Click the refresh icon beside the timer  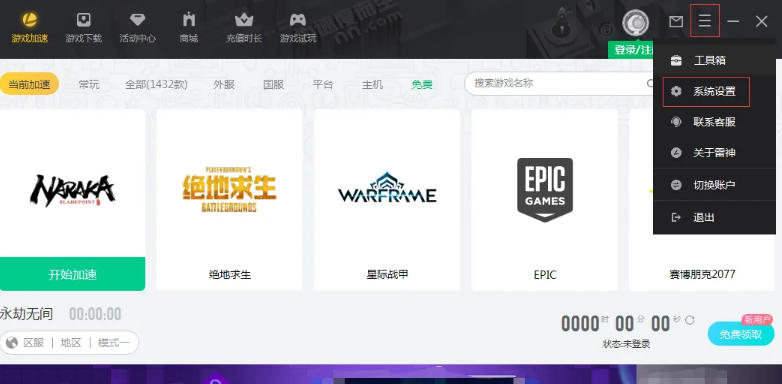click(689, 320)
